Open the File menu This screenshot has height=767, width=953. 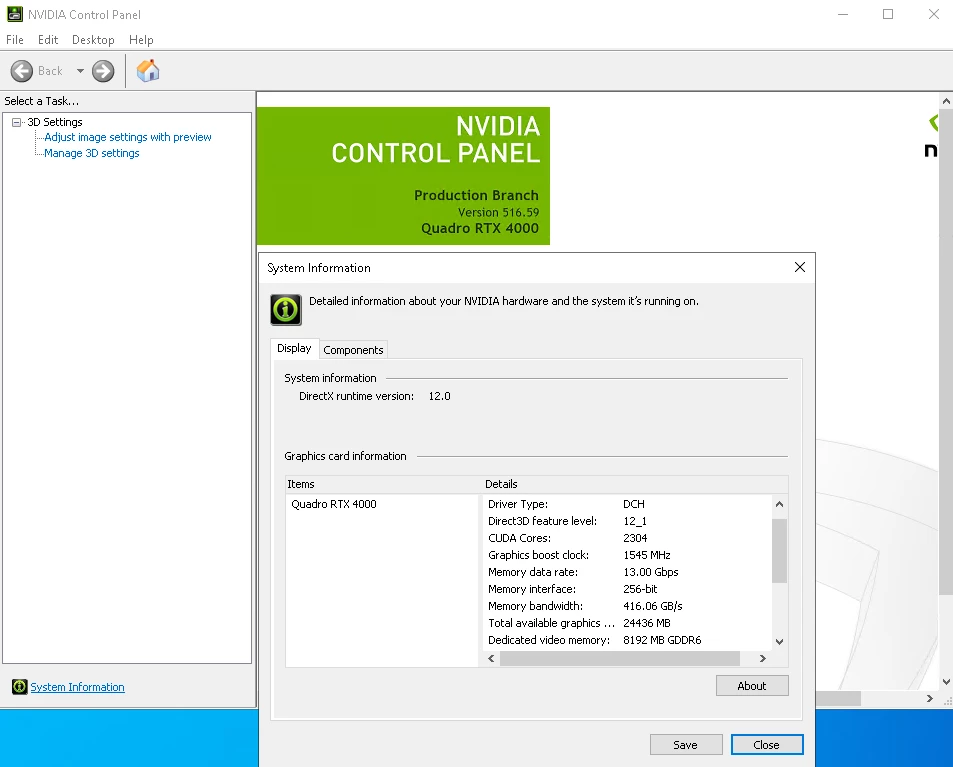click(15, 40)
